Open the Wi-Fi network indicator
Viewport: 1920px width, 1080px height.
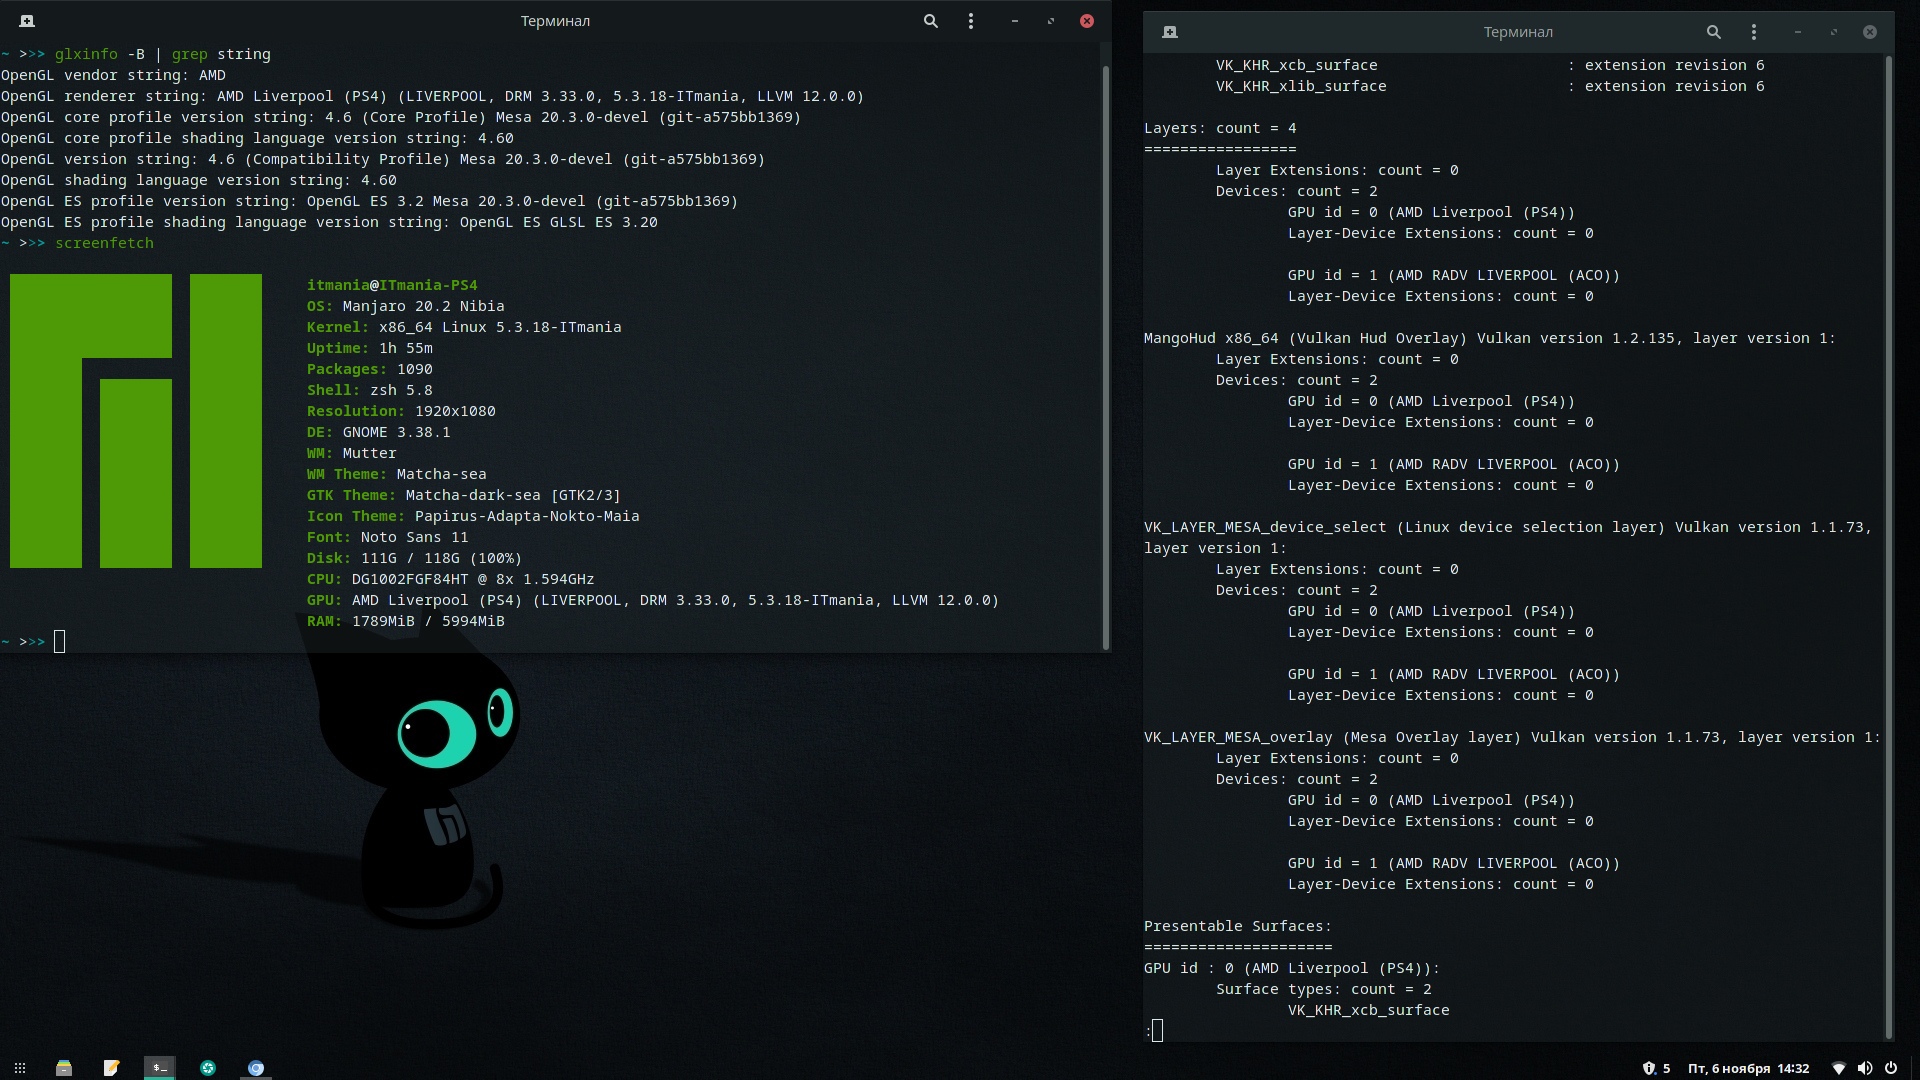[1841, 1068]
